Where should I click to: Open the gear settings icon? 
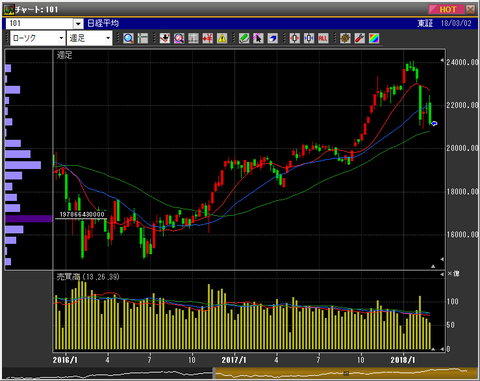(x=345, y=38)
